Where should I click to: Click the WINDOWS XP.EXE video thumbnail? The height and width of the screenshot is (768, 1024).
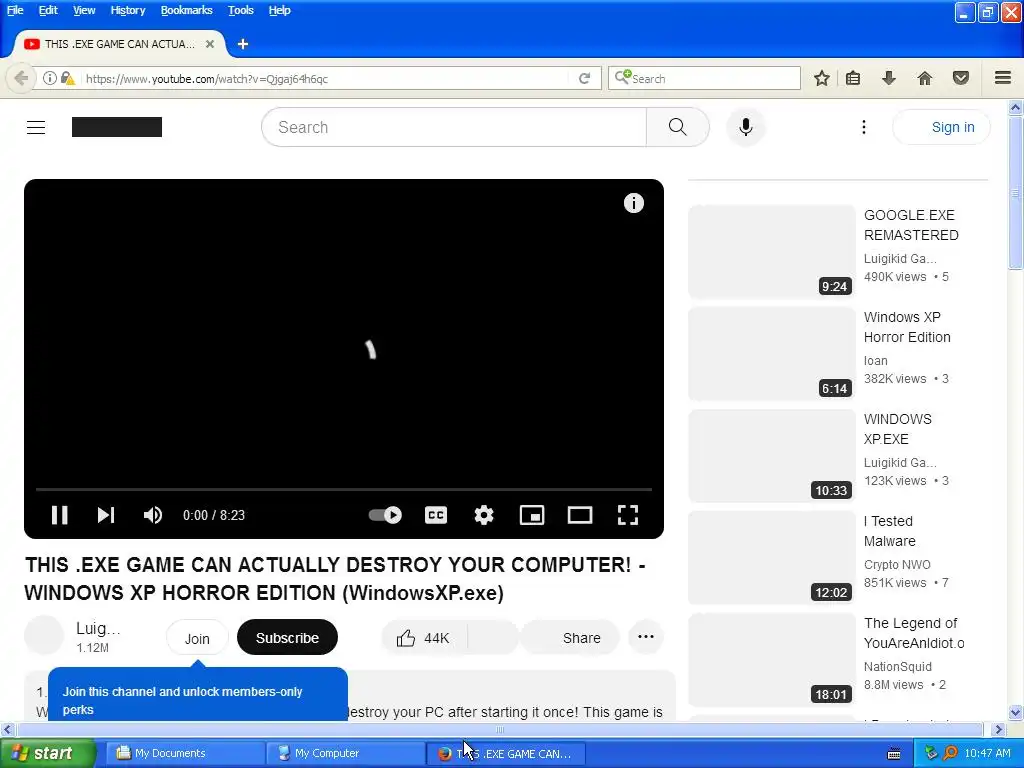tap(772, 456)
